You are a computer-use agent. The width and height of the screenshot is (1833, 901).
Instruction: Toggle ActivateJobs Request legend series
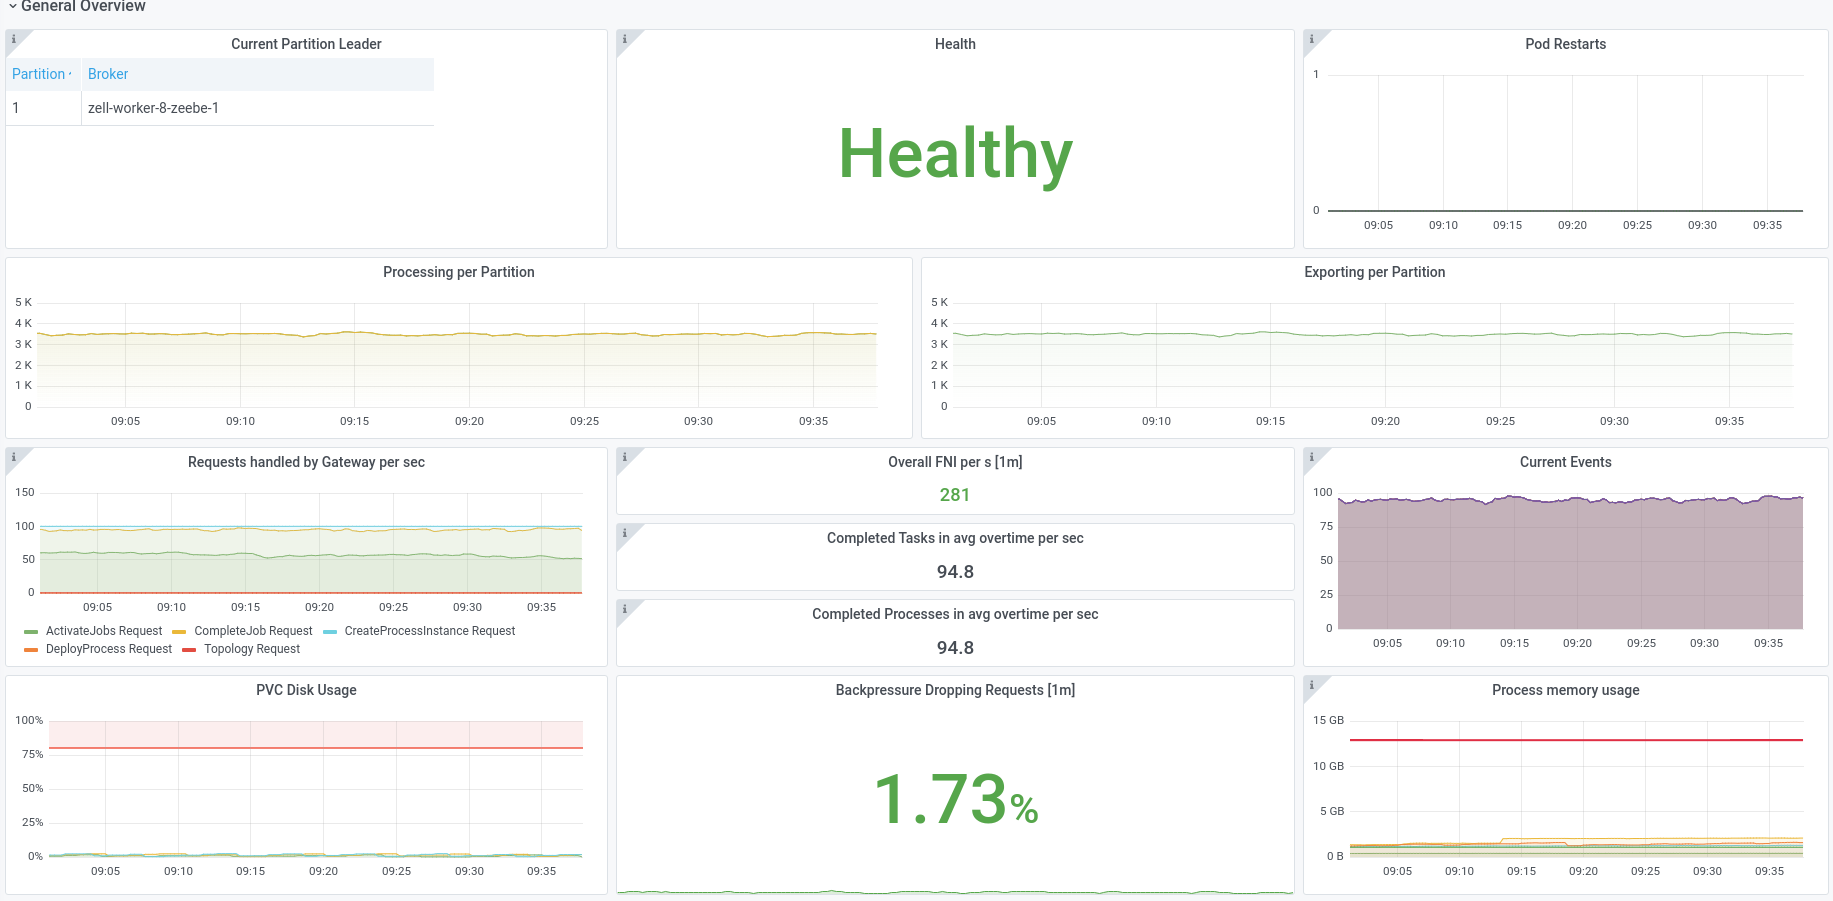pyautogui.click(x=104, y=631)
